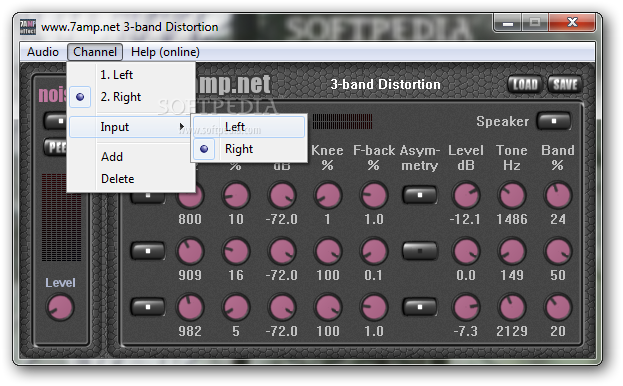The height and width of the screenshot is (386, 623).
Task: Click the value 2129 under Tone knob
Action: [512, 331]
